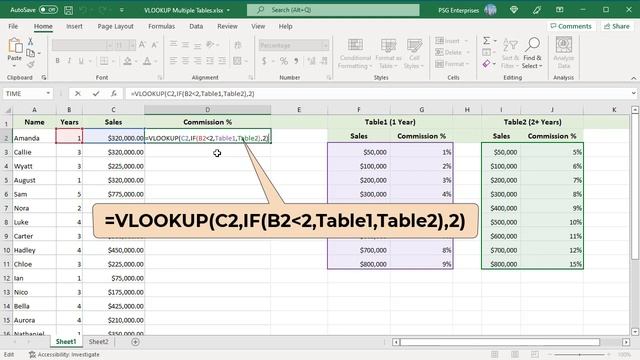Click the Fill Color bucket icon

[x=127, y=61]
